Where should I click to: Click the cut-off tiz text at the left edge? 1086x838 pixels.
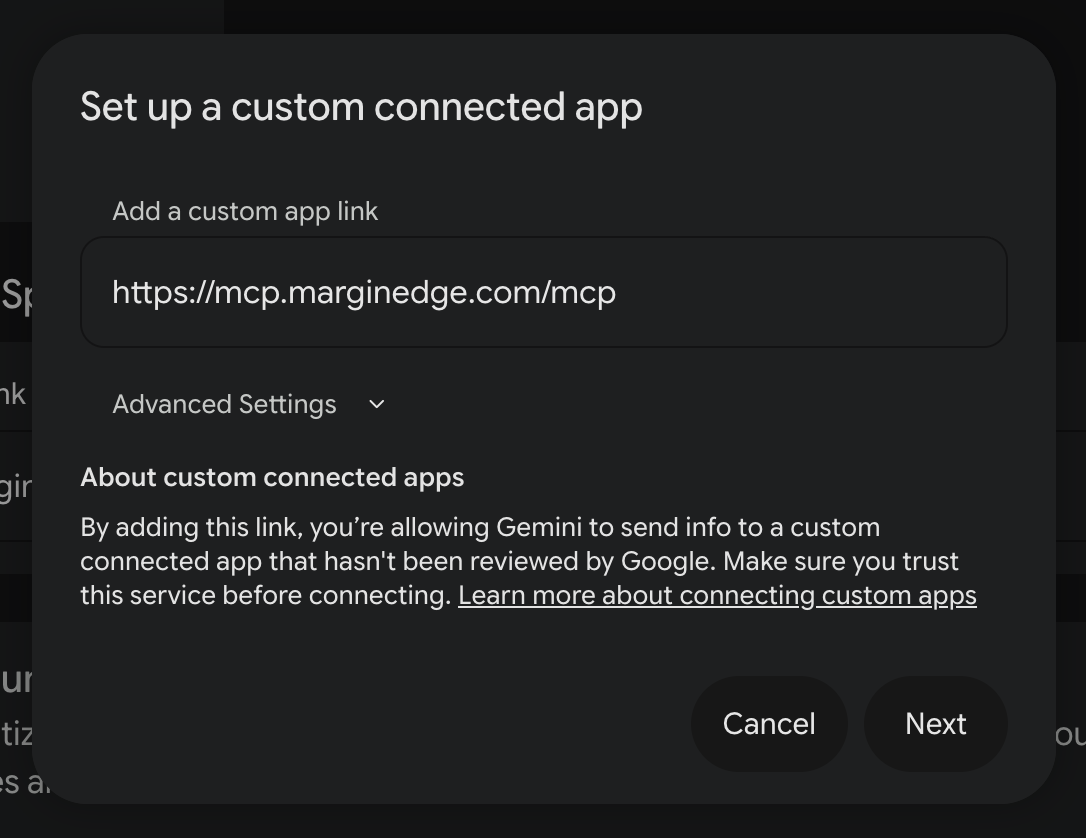16,734
